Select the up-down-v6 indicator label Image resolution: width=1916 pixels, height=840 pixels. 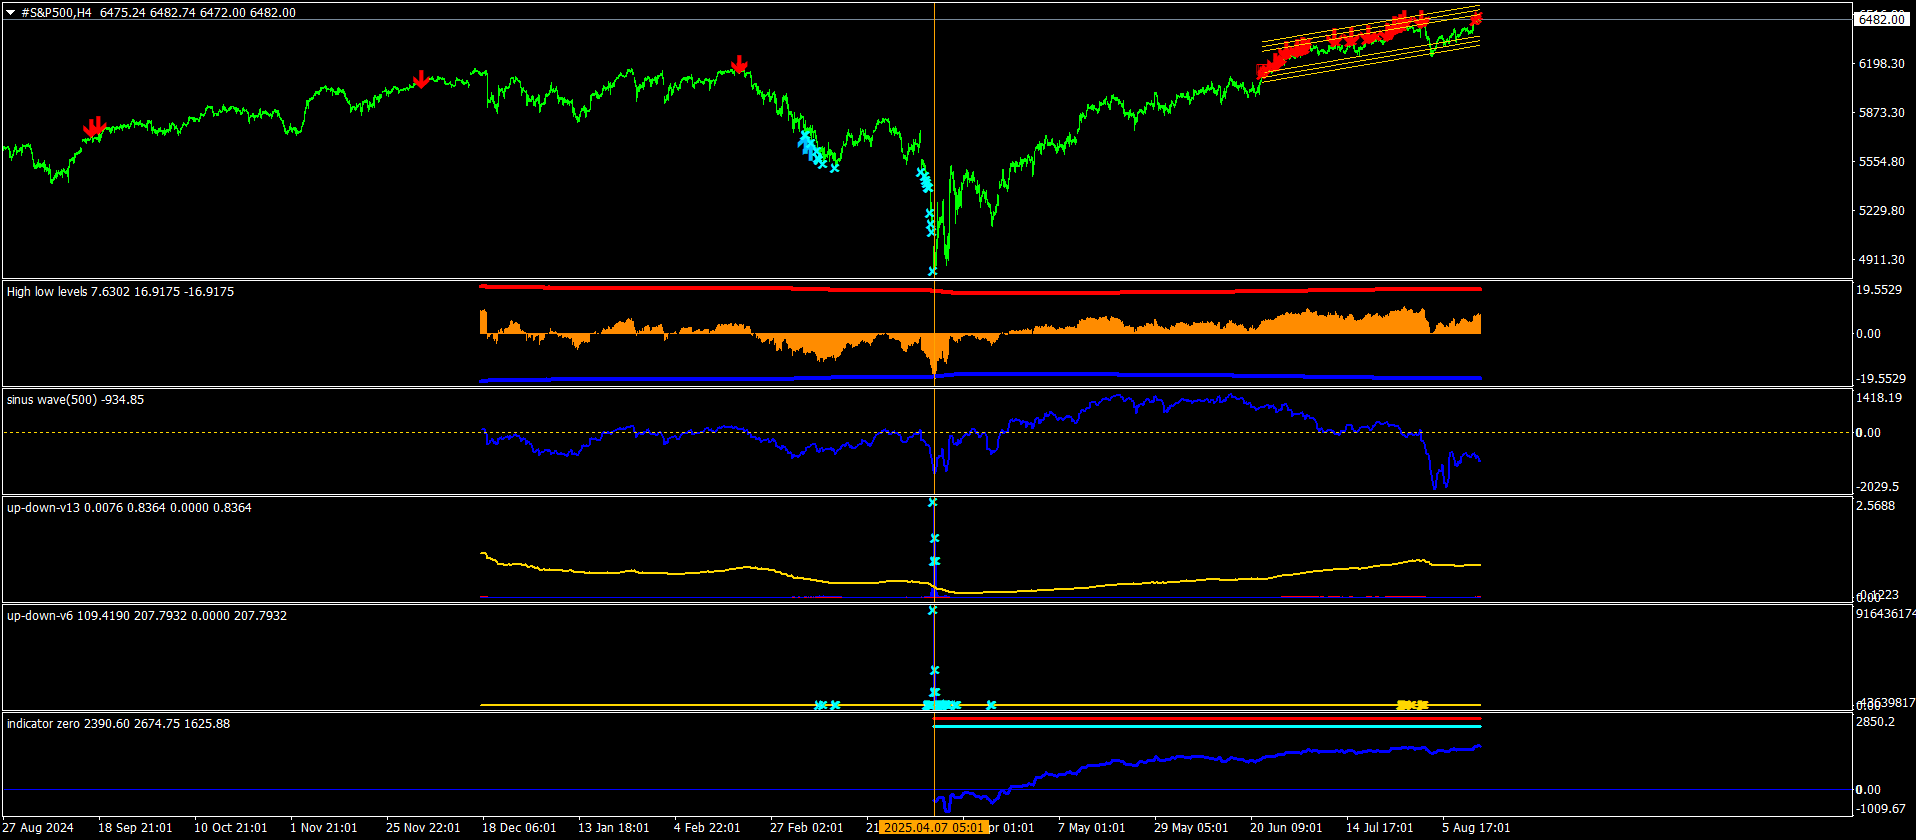pos(146,616)
